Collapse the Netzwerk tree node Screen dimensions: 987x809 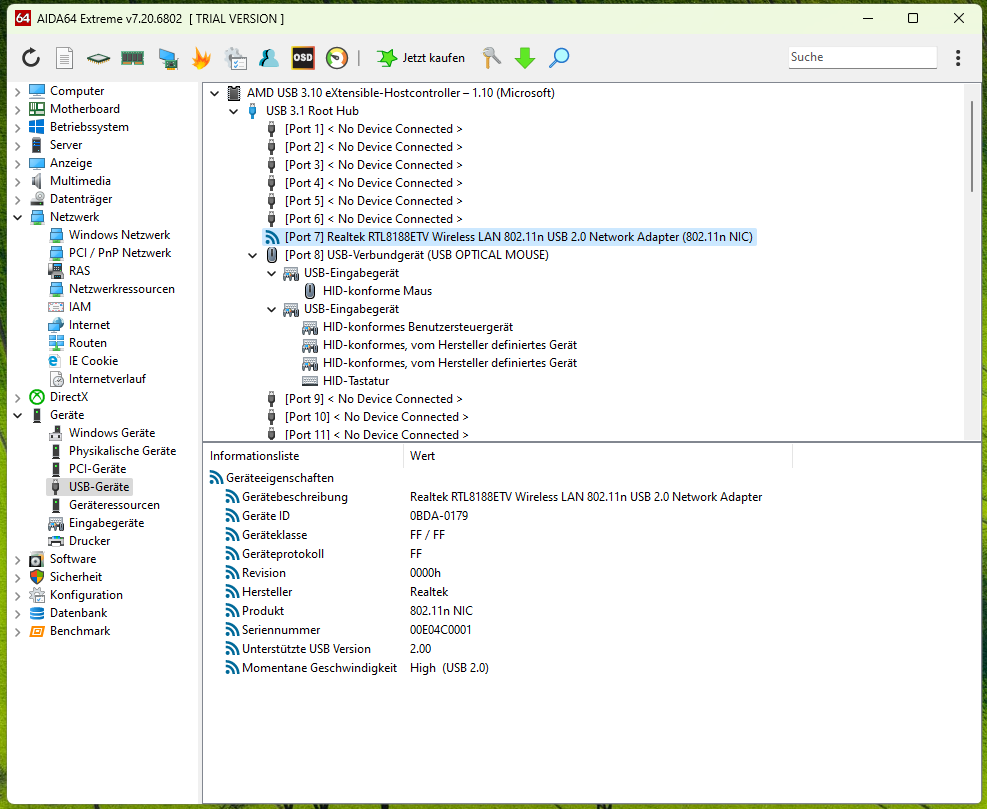pyautogui.click(x=17, y=217)
